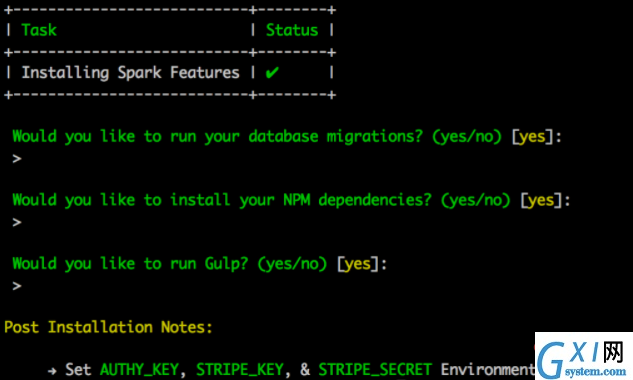Click the green checkmark in the Status column
The width and height of the screenshot is (633, 380).
(x=272, y=73)
